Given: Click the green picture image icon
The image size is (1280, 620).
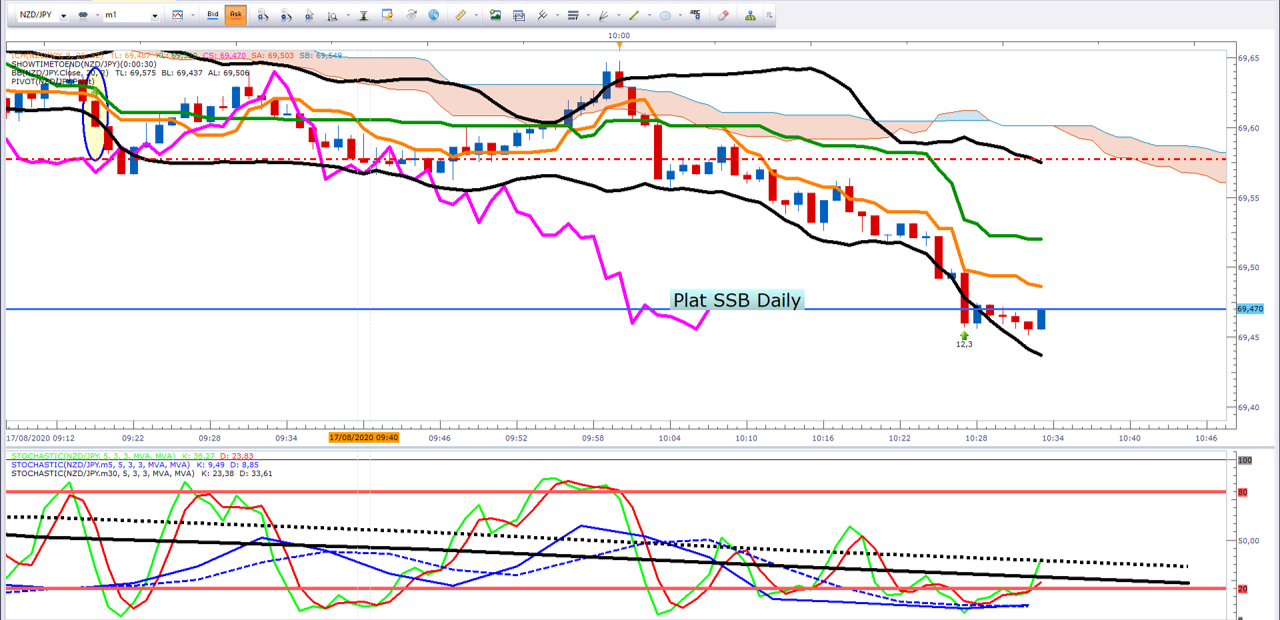Looking at the screenshot, I should [x=495, y=15].
